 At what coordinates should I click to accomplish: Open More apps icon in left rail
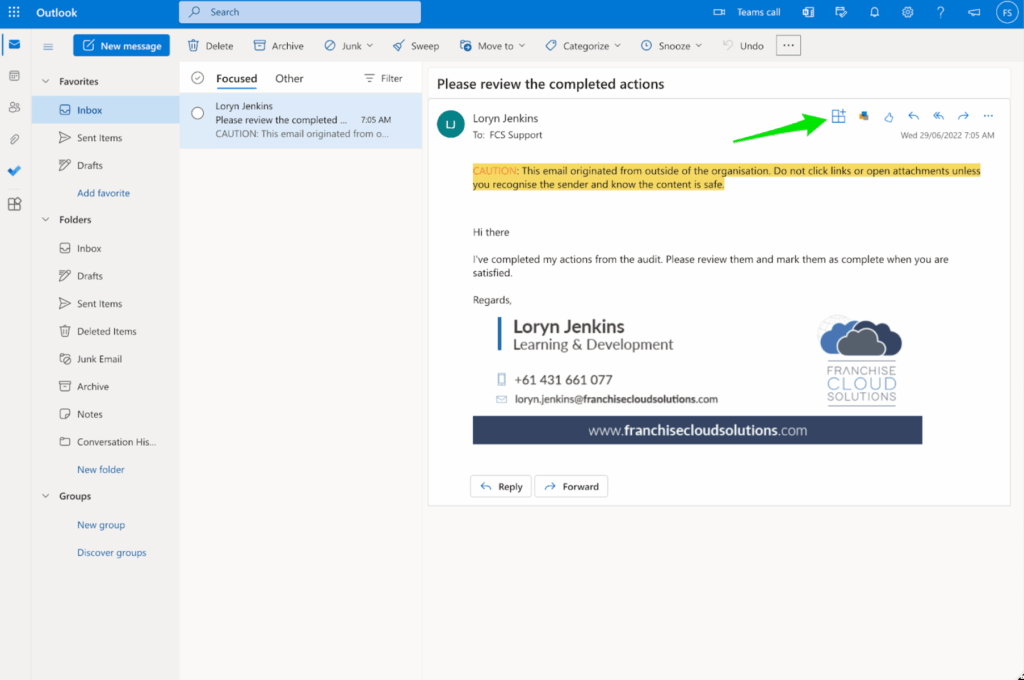pos(14,204)
